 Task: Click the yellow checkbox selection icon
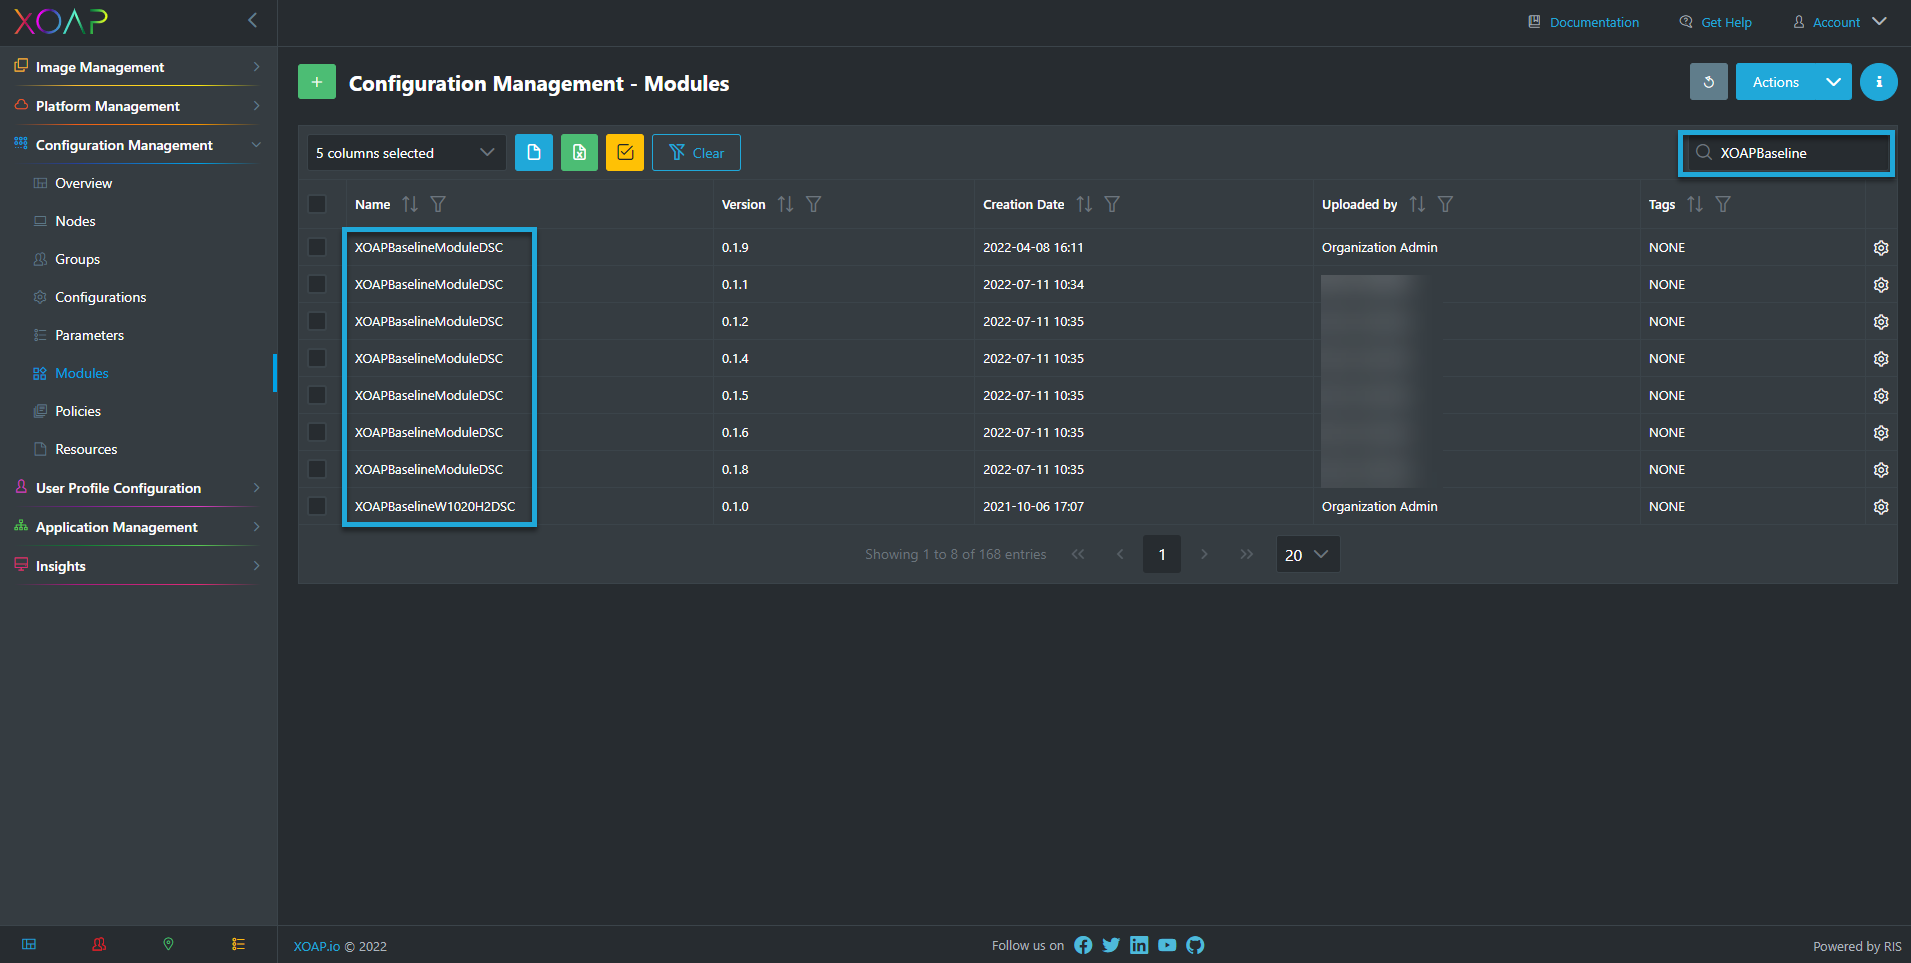click(x=625, y=153)
